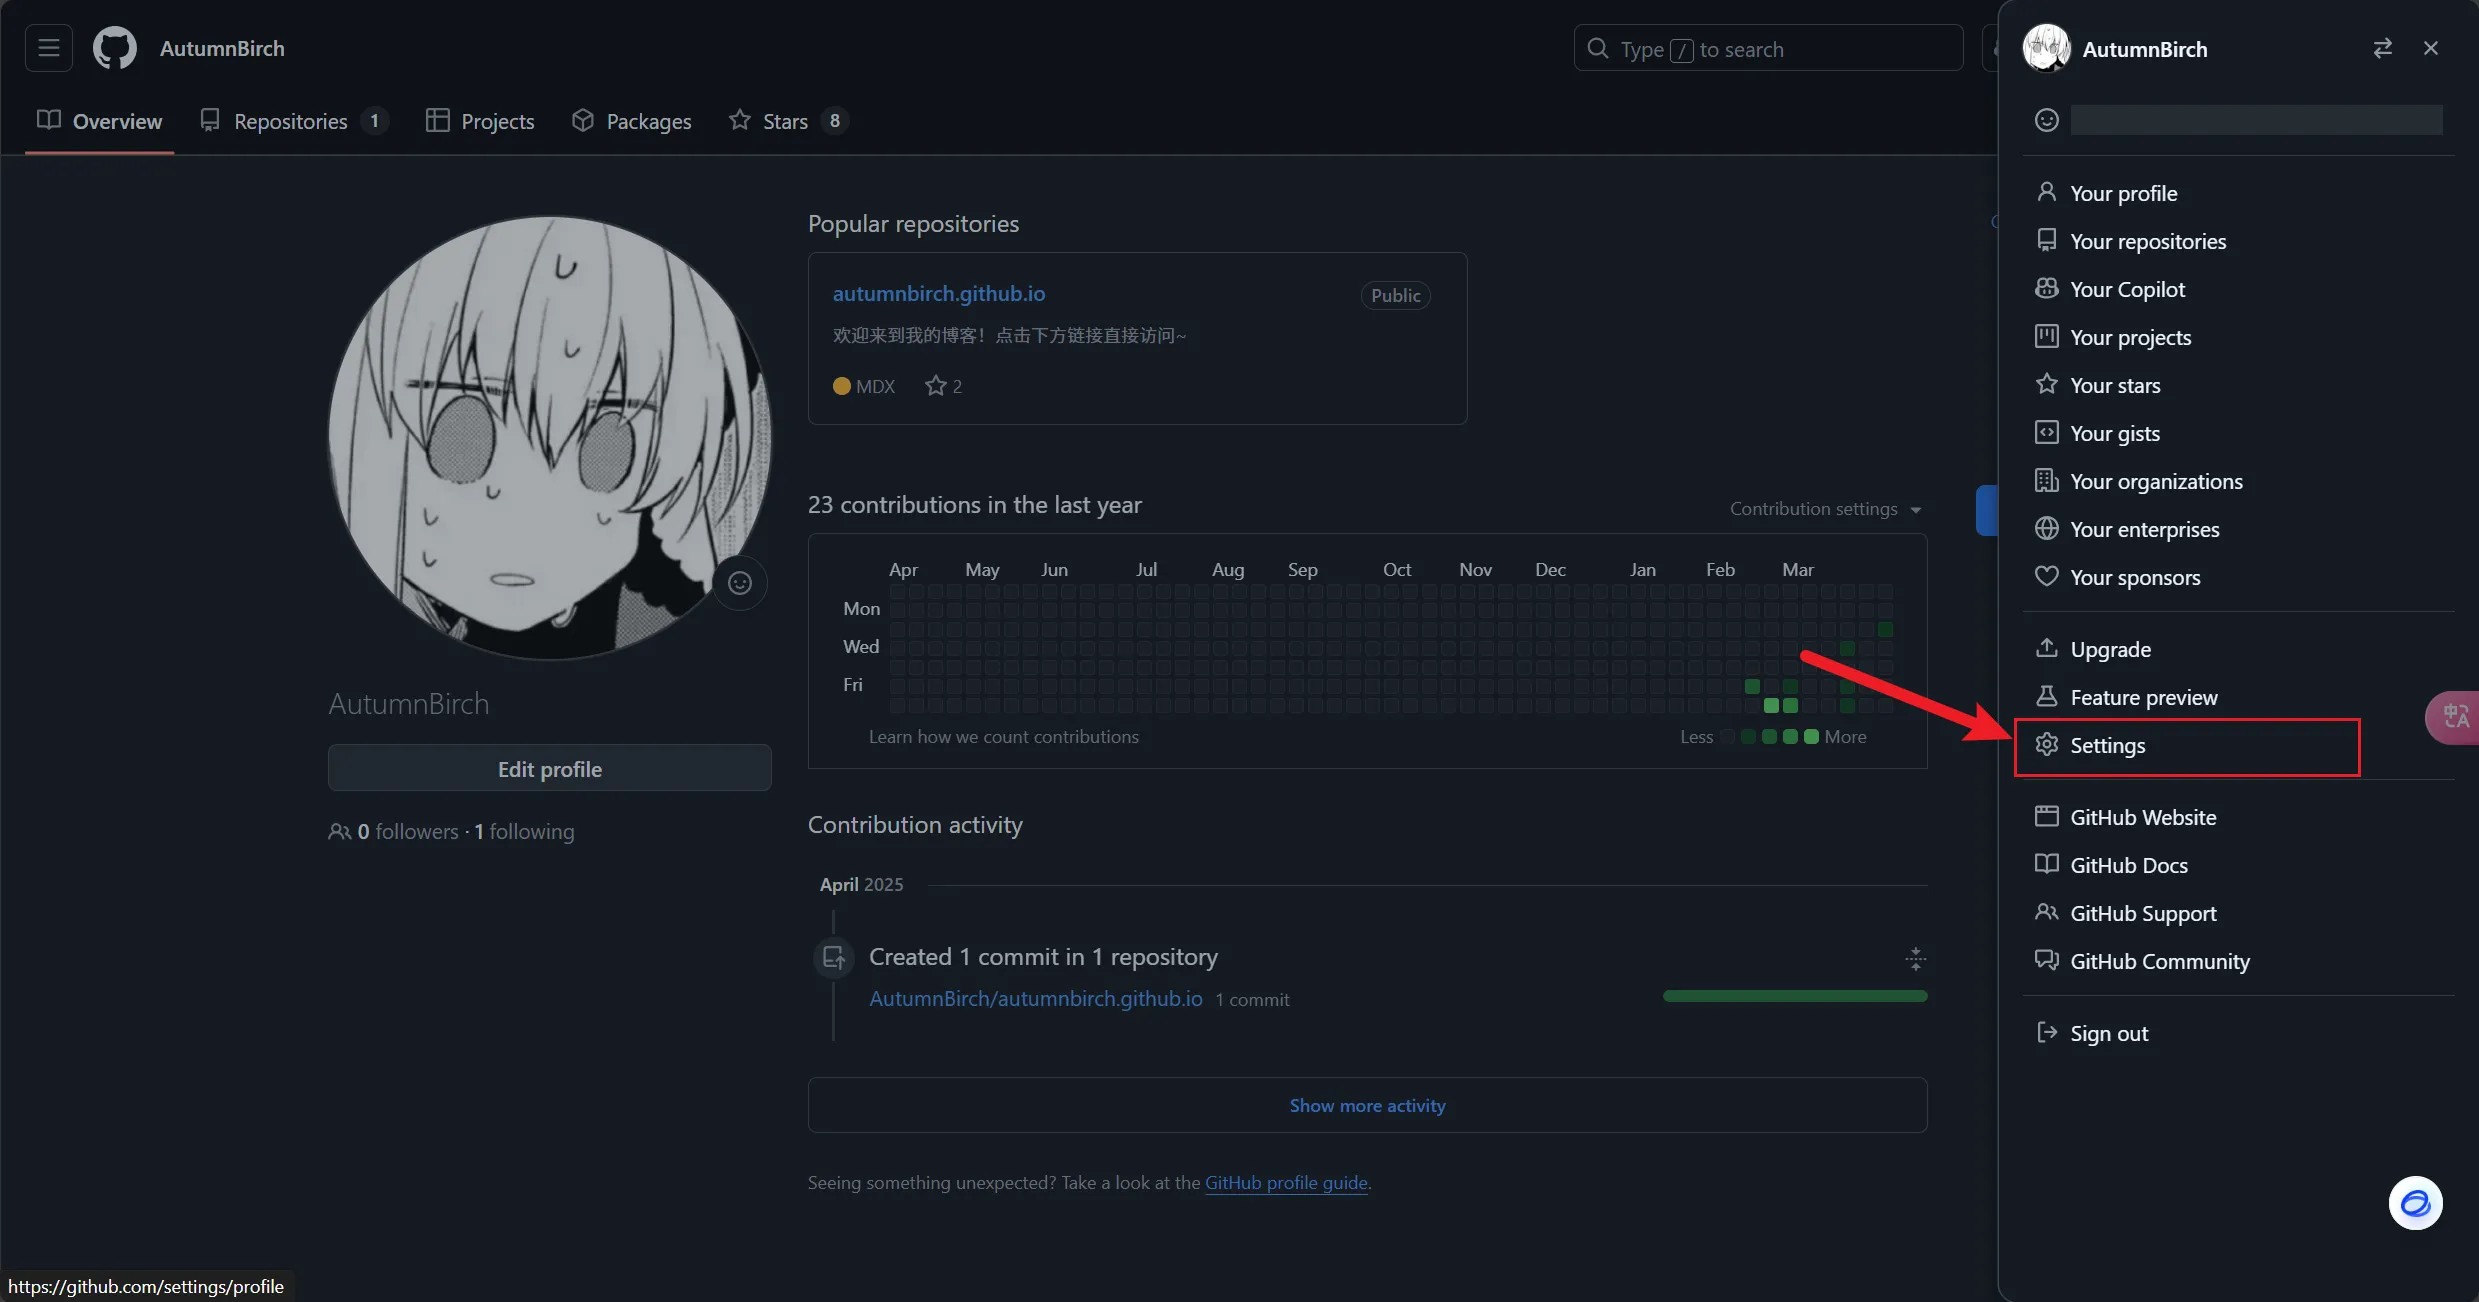Screen dimensions: 2479x1302
Task: Switch to the Stars tab
Action: click(788, 121)
